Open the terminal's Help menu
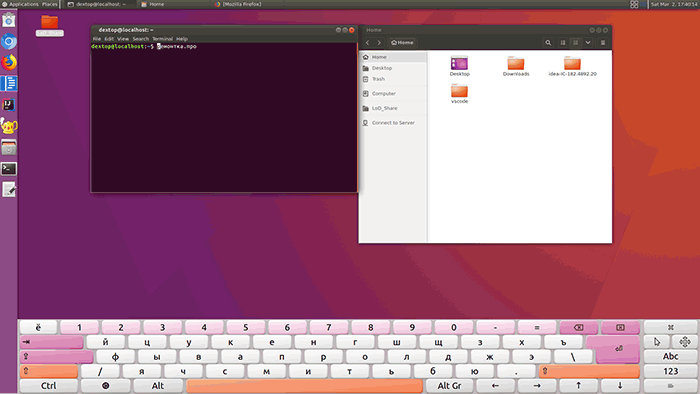This screenshot has width=700, height=394. (182, 39)
